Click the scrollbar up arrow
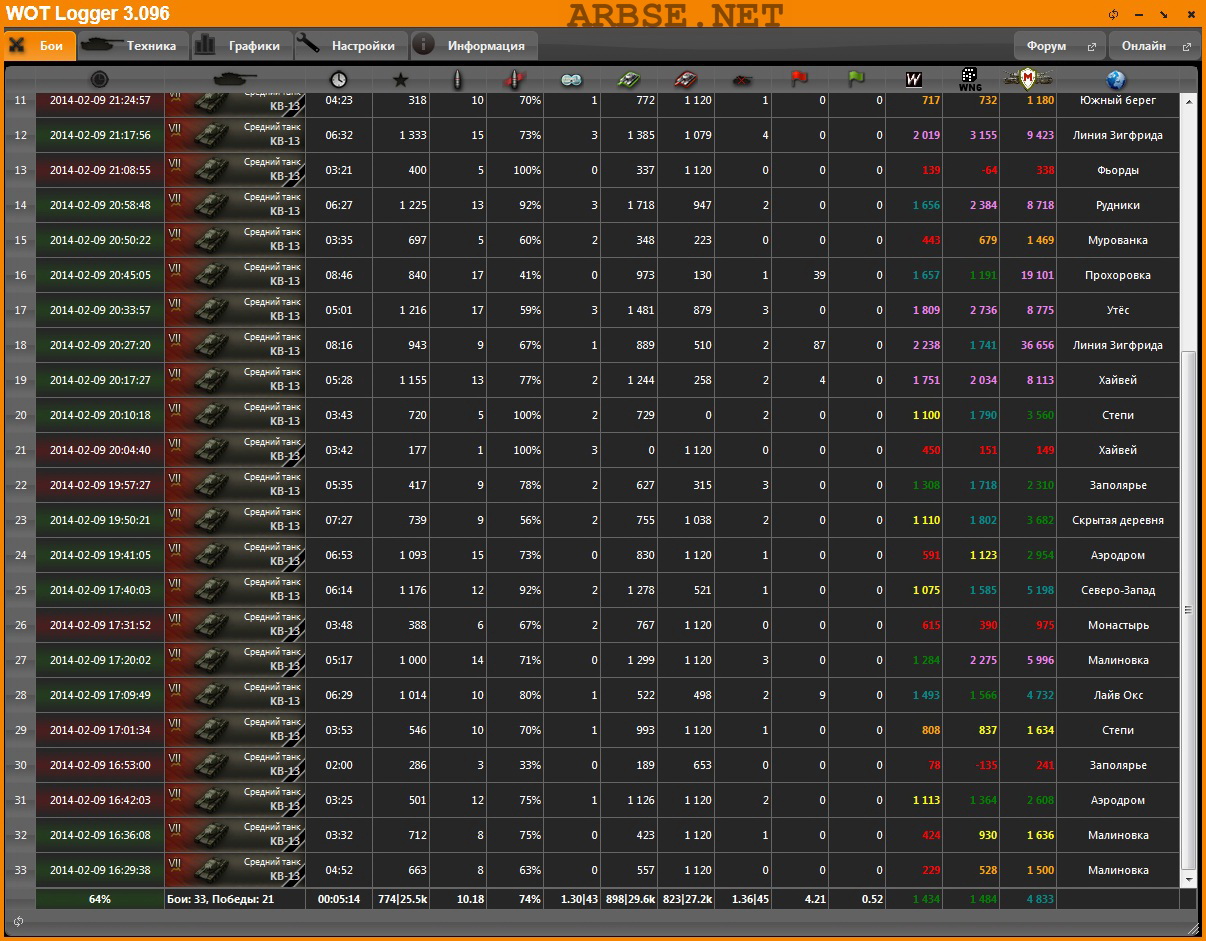Viewport: 1206px width, 941px height. tap(1189, 101)
